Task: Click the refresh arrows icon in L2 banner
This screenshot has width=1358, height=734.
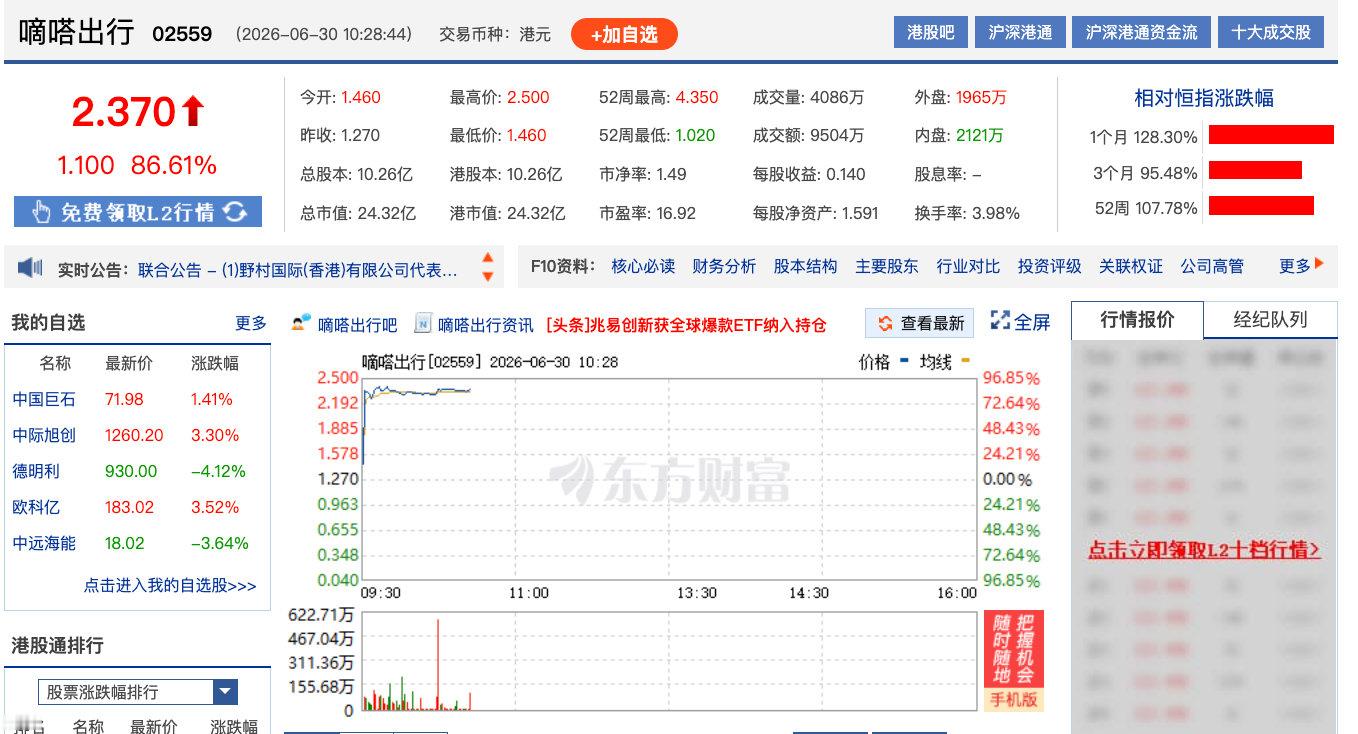Action: (x=235, y=211)
